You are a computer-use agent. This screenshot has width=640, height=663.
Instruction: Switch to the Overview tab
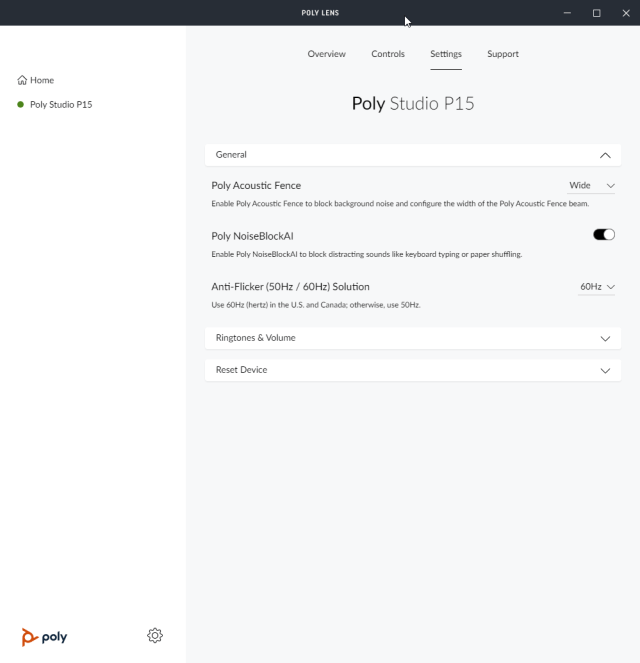(326, 54)
